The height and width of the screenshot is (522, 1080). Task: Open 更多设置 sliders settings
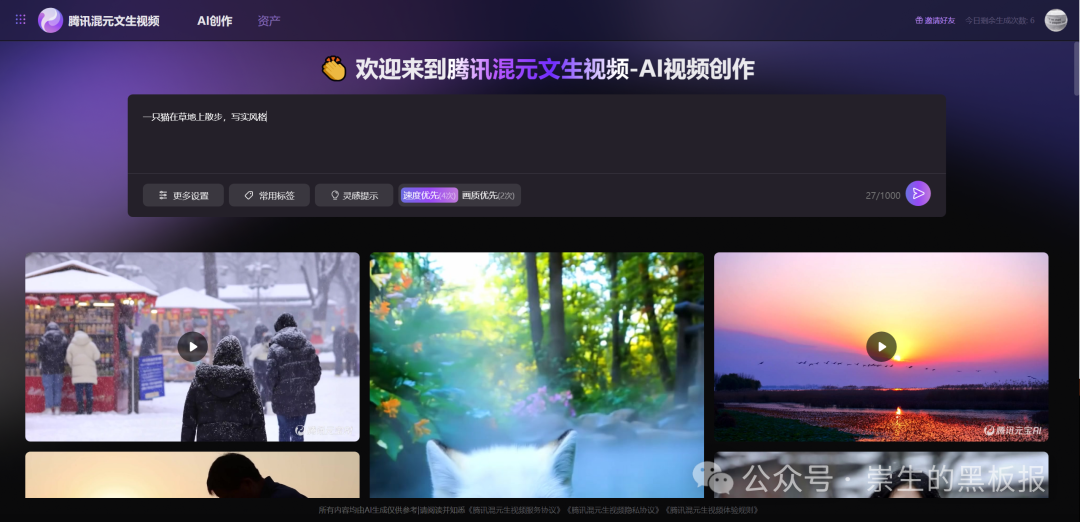(183, 195)
